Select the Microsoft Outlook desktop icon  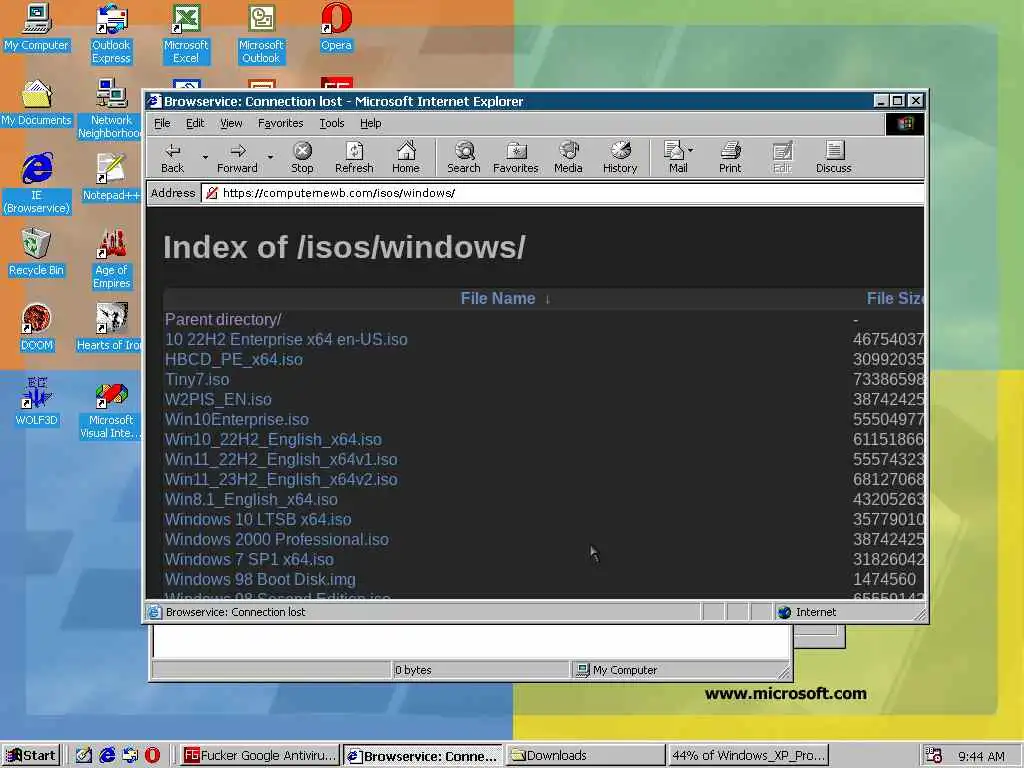pyautogui.click(x=261, y=34)
